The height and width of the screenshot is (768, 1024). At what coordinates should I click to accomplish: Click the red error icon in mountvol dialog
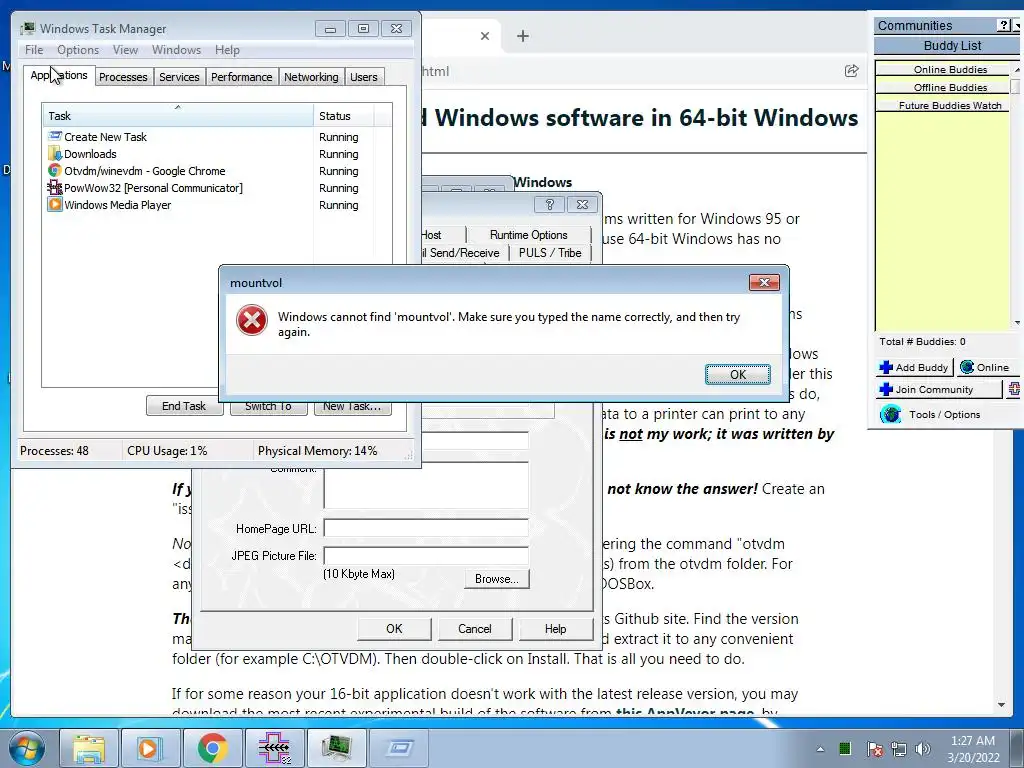click(251, 320)
